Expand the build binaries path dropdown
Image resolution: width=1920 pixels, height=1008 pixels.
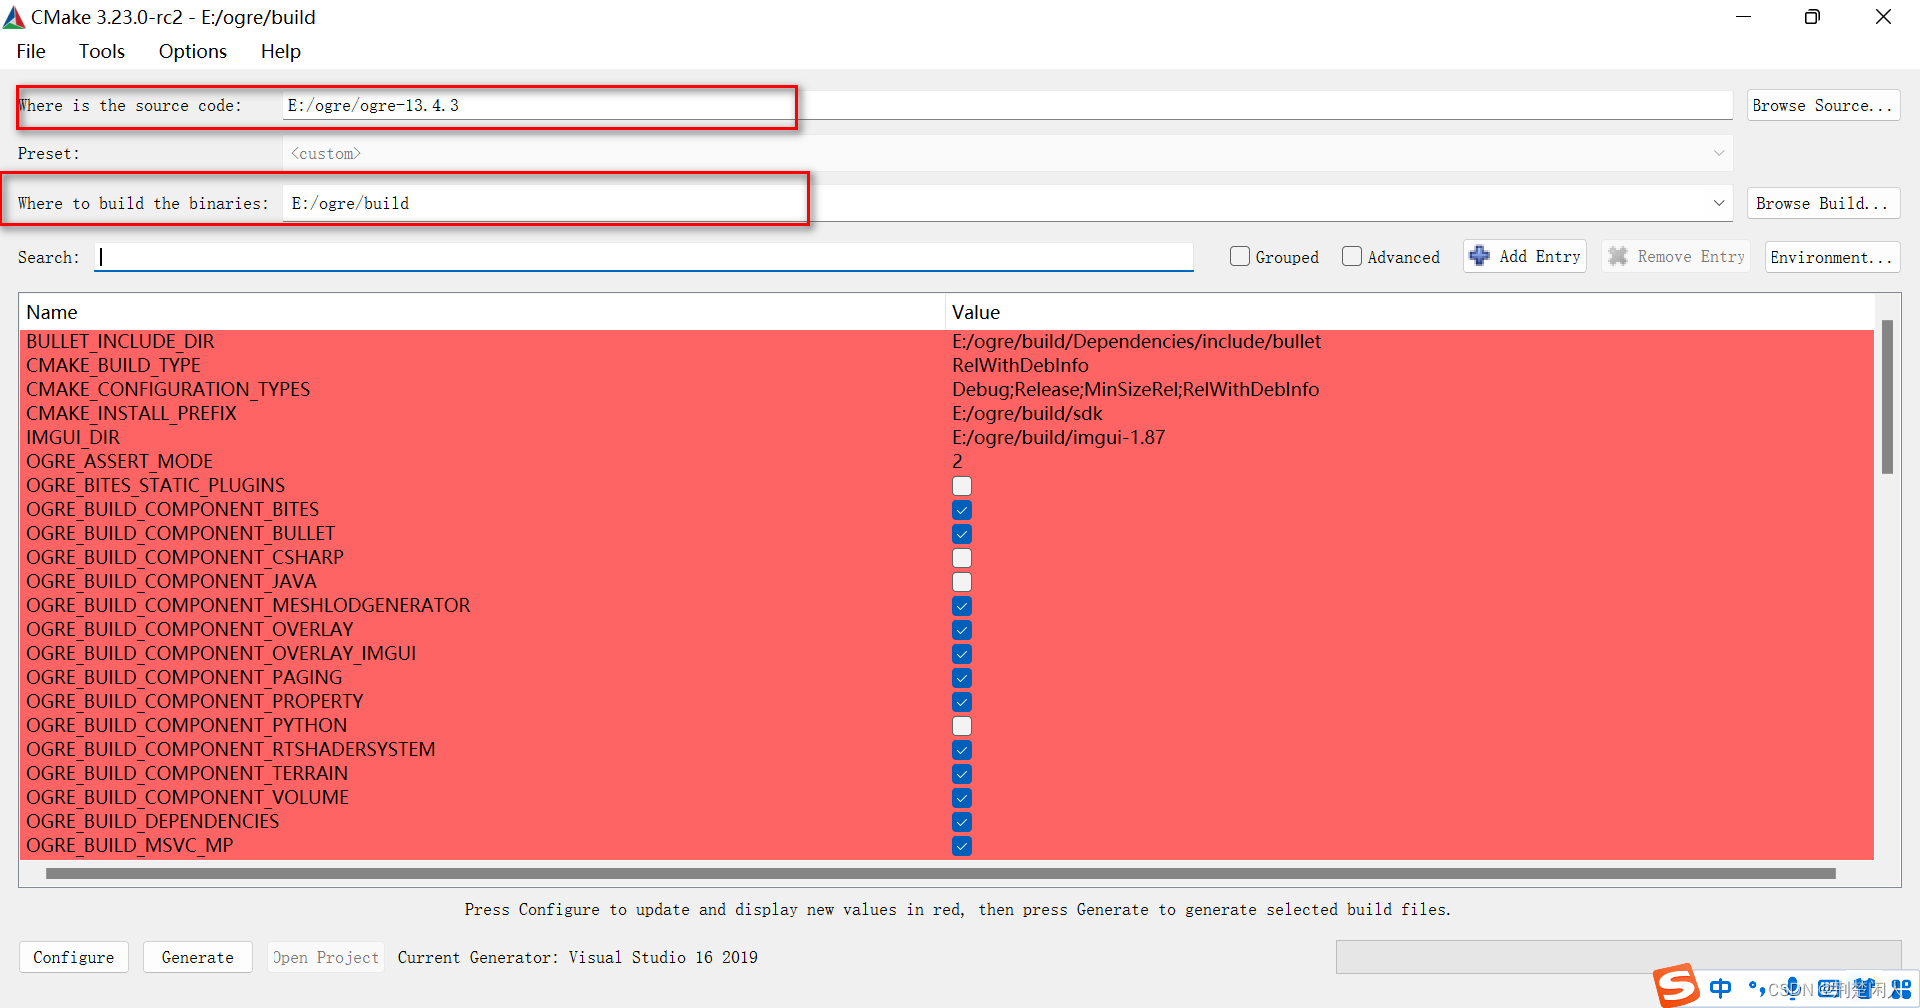[1719, 203]
